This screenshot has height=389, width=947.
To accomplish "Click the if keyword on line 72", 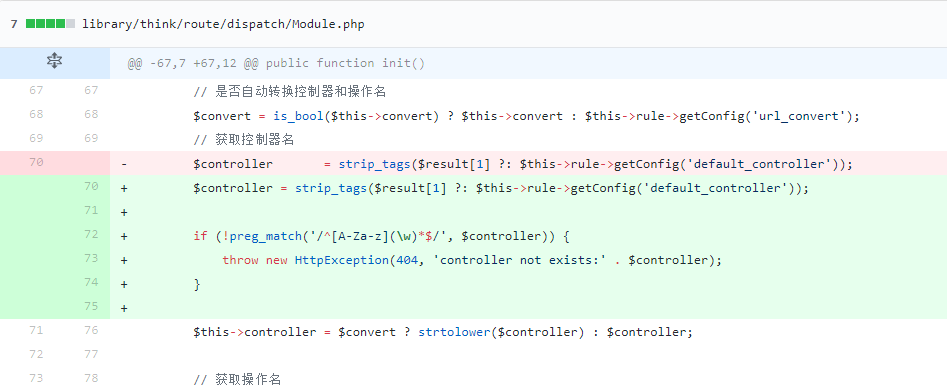I will [x=201, y=236].
